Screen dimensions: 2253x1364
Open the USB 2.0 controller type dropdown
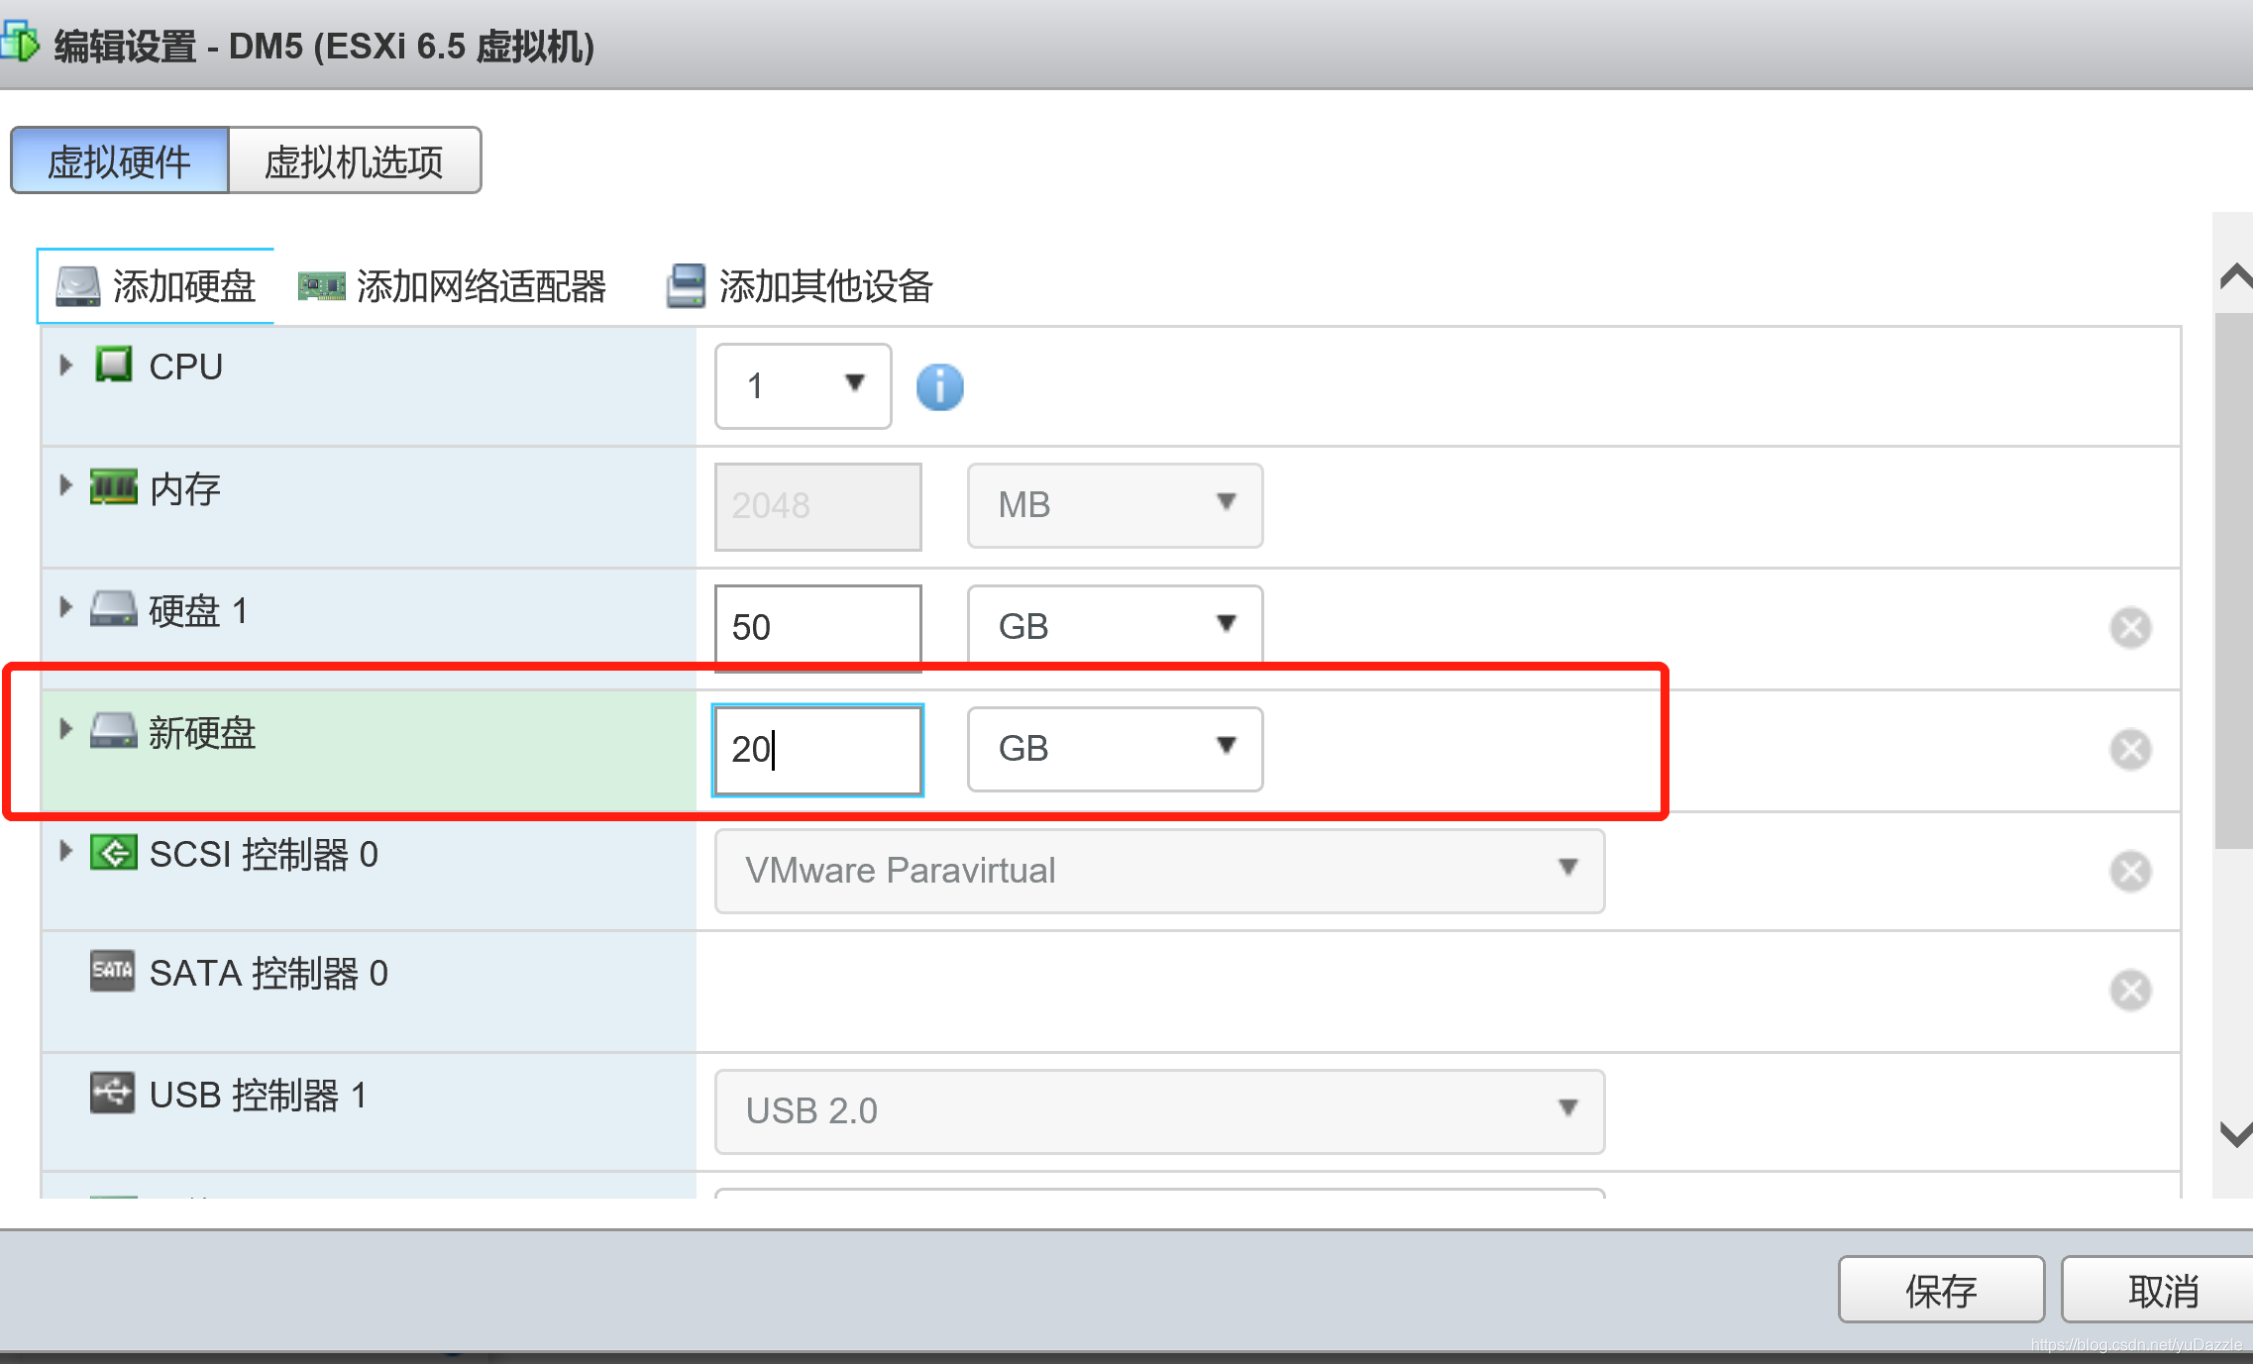tap(1159, 1111)
